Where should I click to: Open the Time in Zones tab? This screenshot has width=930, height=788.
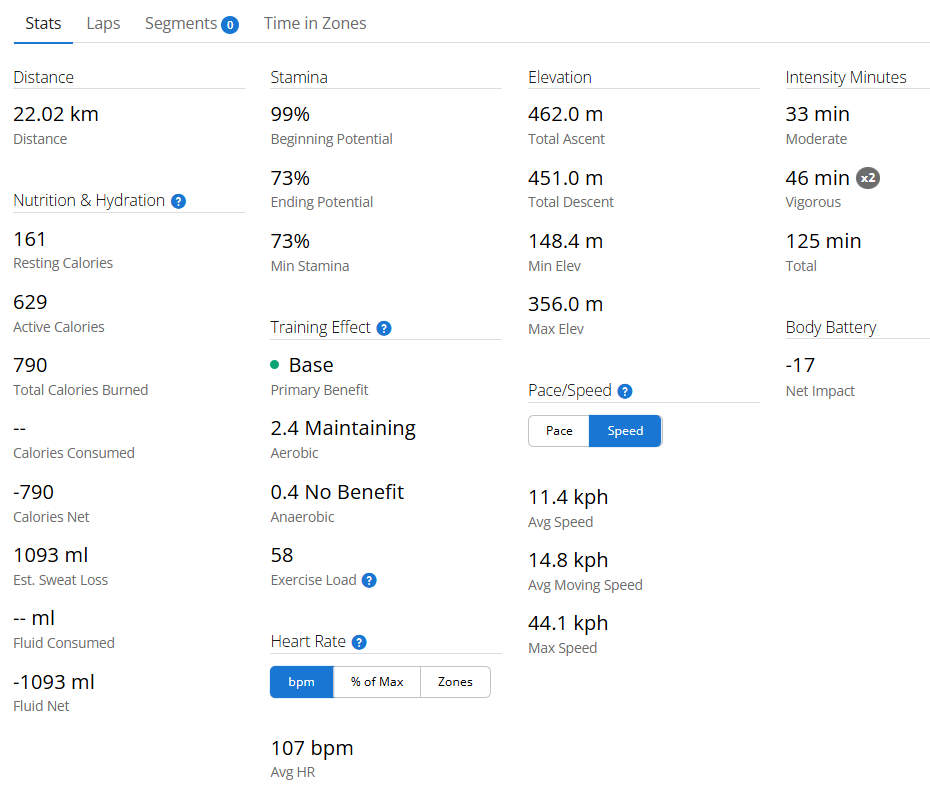coord(315,23)
